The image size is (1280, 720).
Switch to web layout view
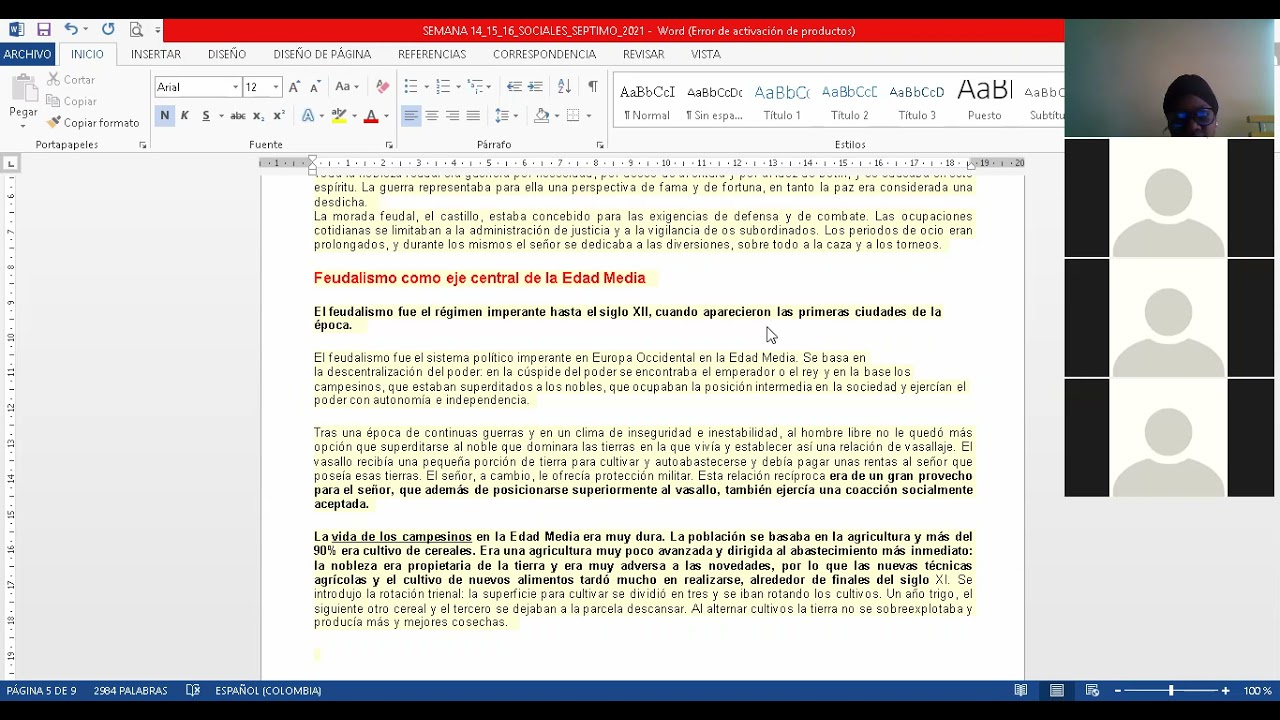click(x=1092, y=690)
